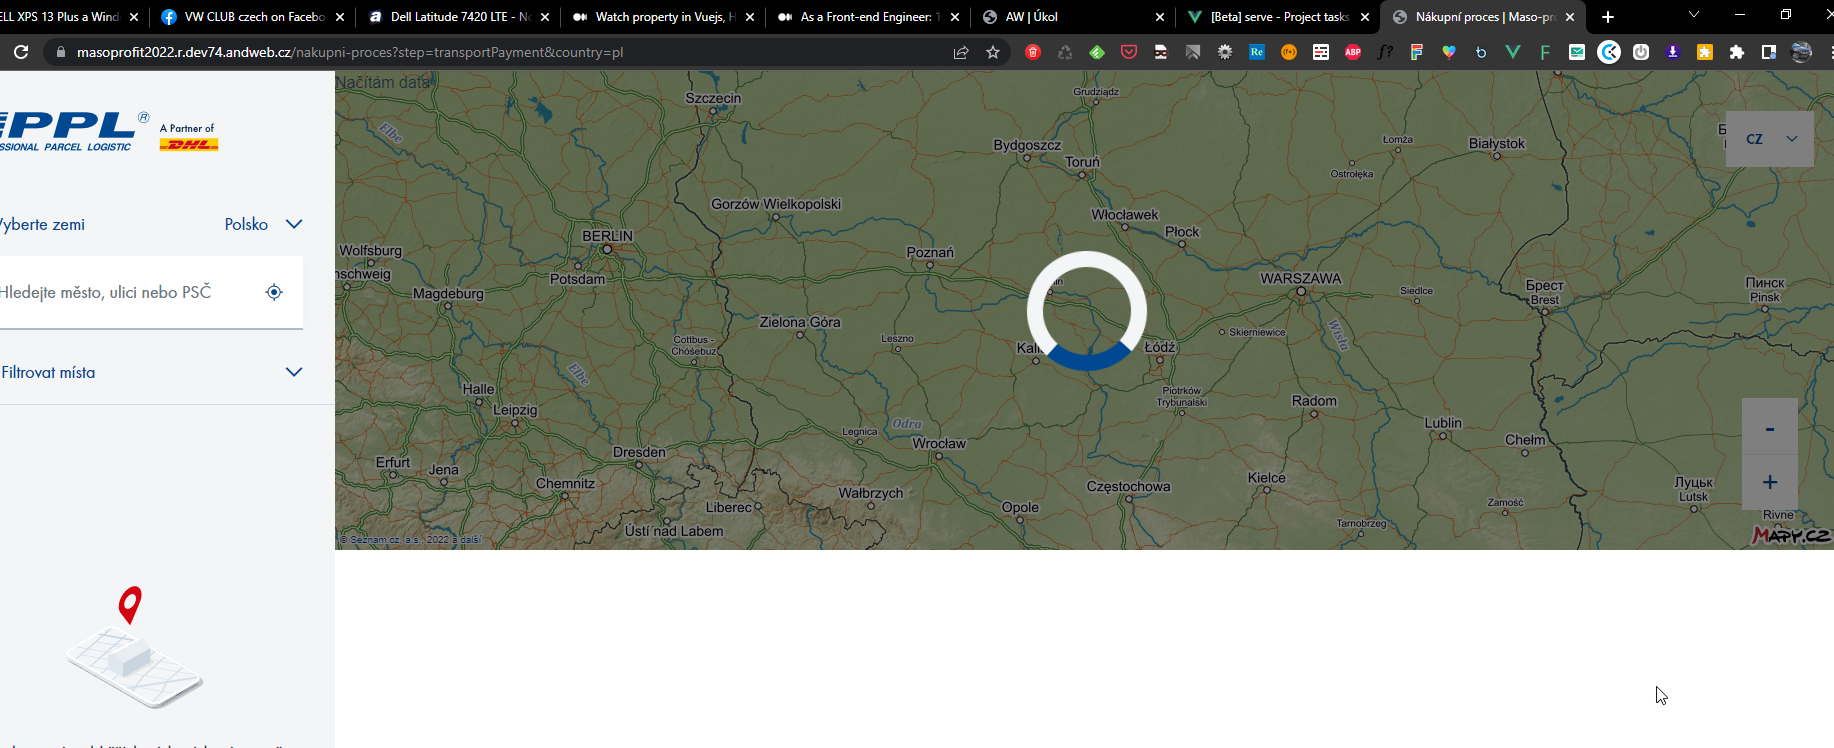Zoom in the map with plus button
This screenshot has width=1834, height=748.
(1769, 483)
